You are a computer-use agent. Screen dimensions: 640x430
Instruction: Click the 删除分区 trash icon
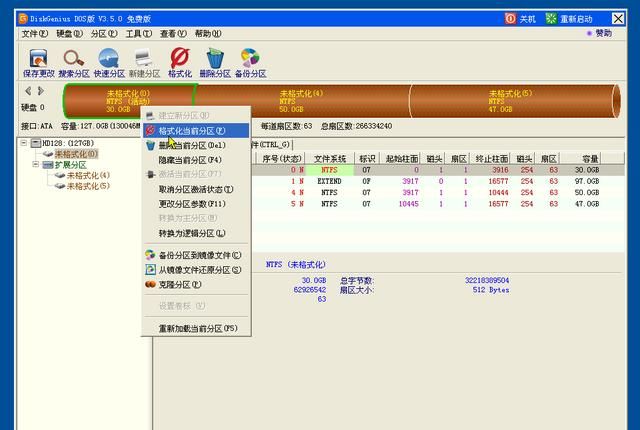215,62
